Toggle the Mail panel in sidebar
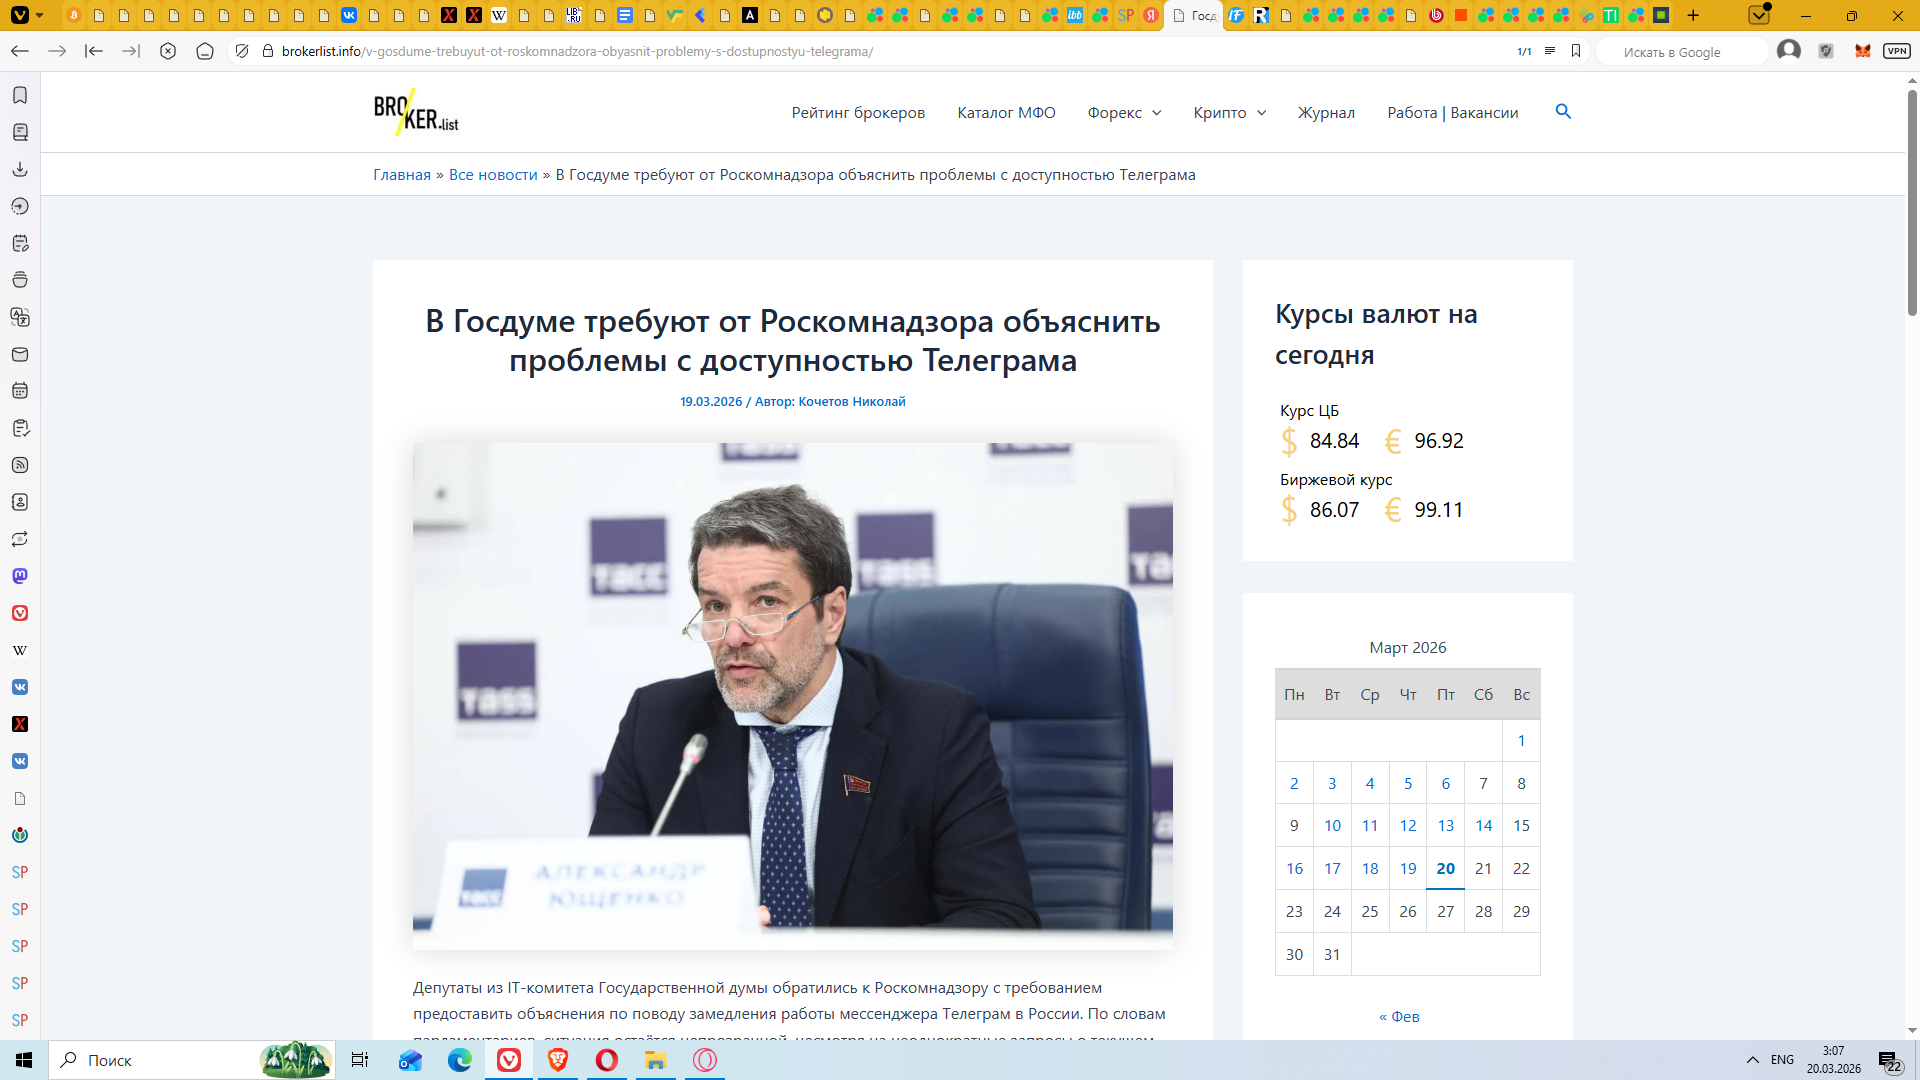This screenshot has width=1920, height=1080. click(x=20, y=354)
